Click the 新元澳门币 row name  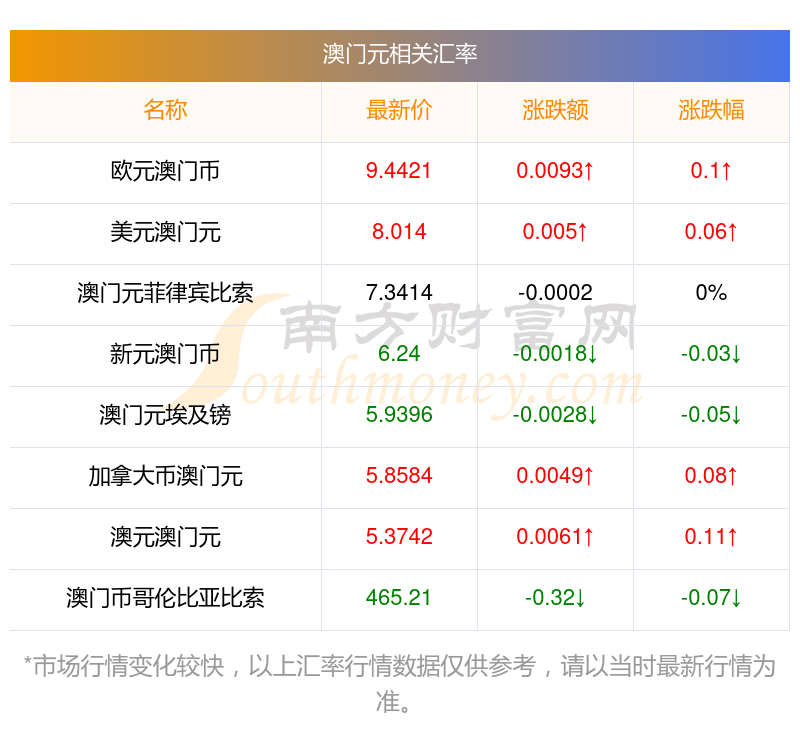coord(165,354)
